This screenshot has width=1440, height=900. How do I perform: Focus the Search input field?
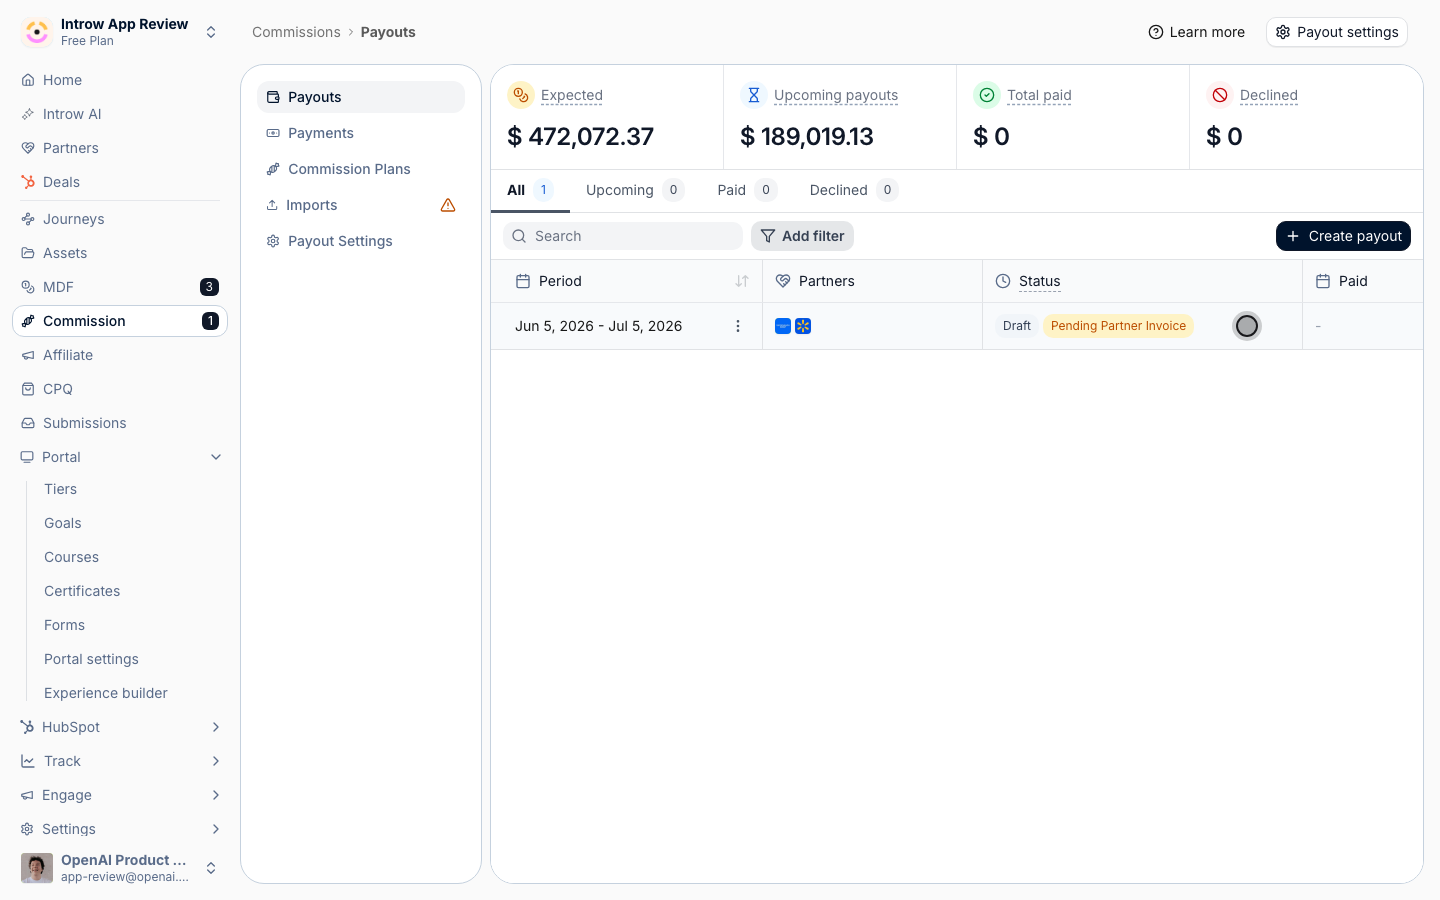click(623, 236)
